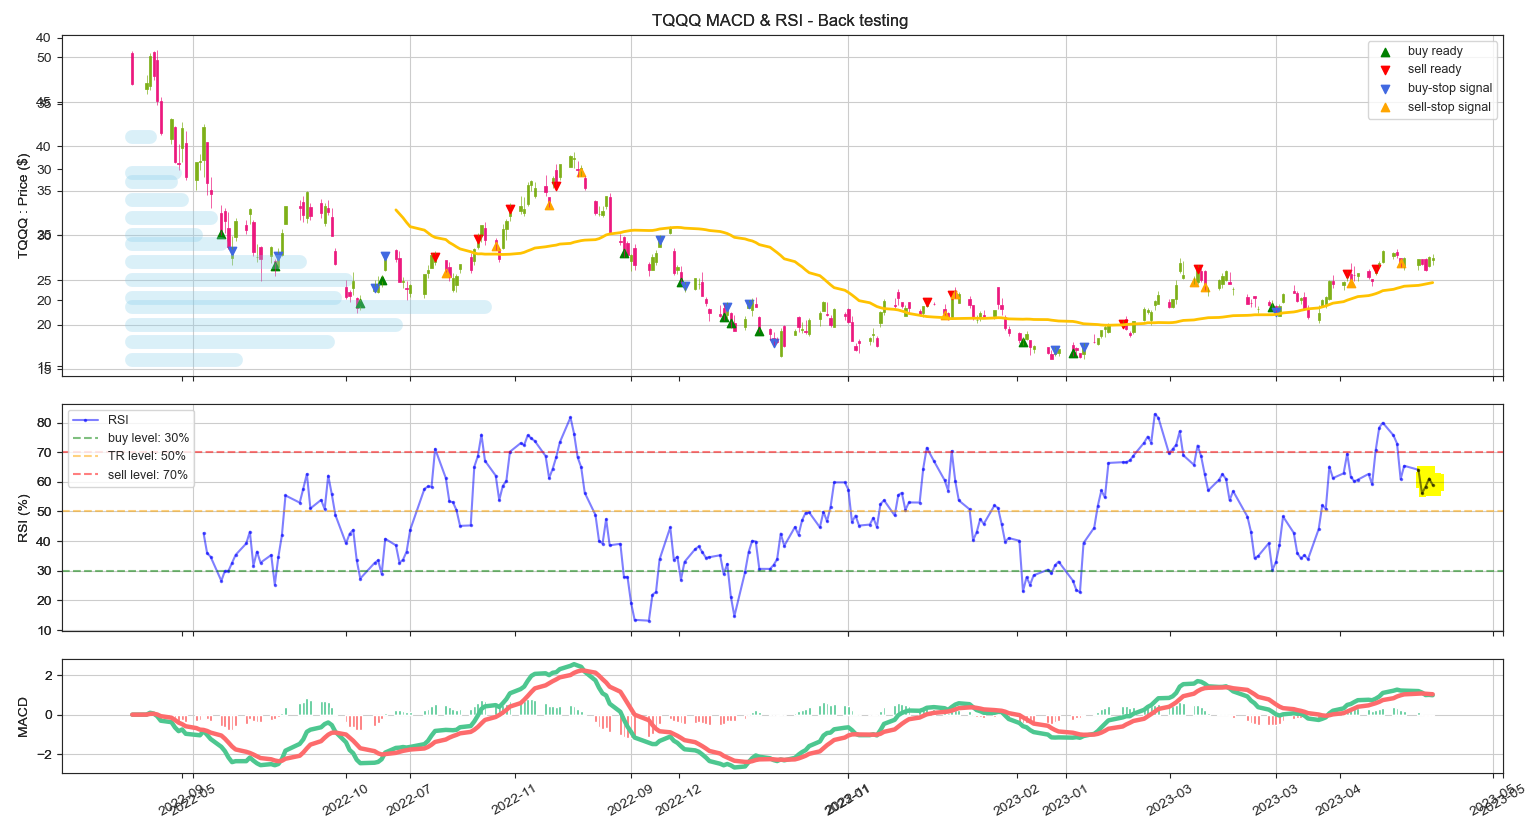This screenshot has width=1526, height=825.
Task: Click the 2023-04 date label
Action: 1339,799
